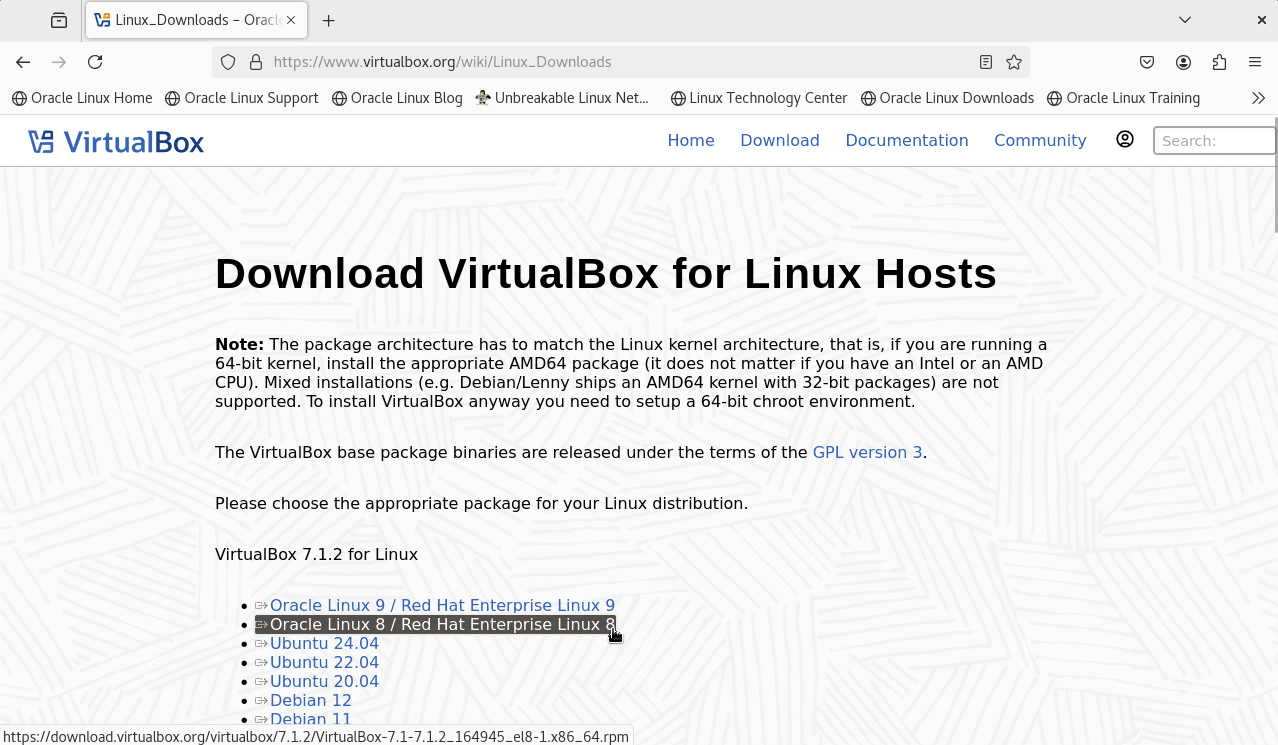Focus the site Search field
Screen dimensions: 1278x745
[1215, 141]
